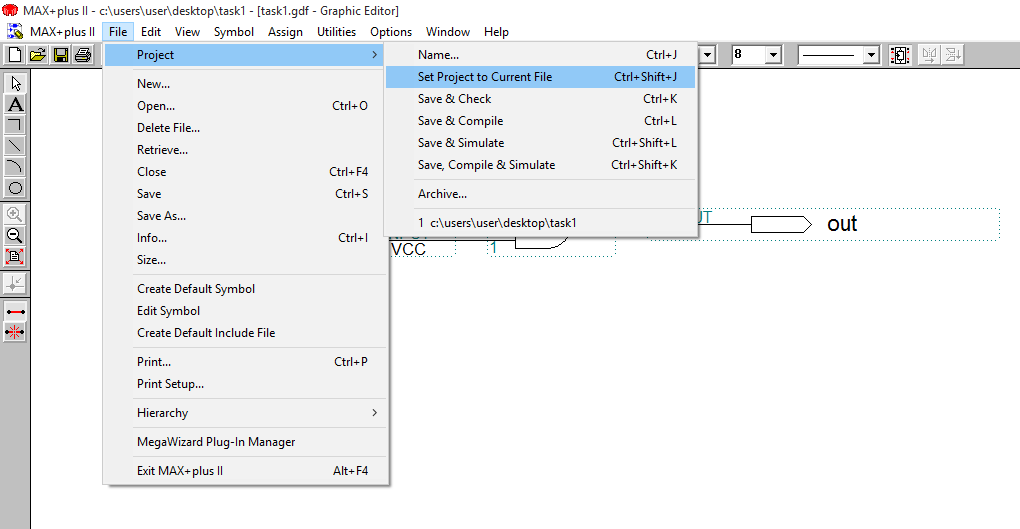Click the 'out' output pin label
Viewport: 1020px width, 529px height.
point(842,224)
